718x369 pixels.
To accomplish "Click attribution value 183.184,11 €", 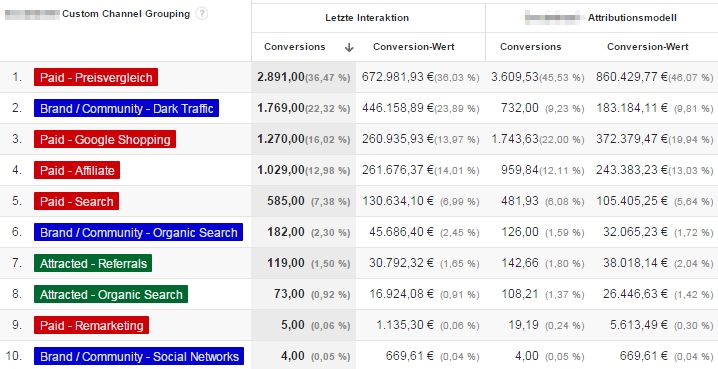I will pos(631,109).
